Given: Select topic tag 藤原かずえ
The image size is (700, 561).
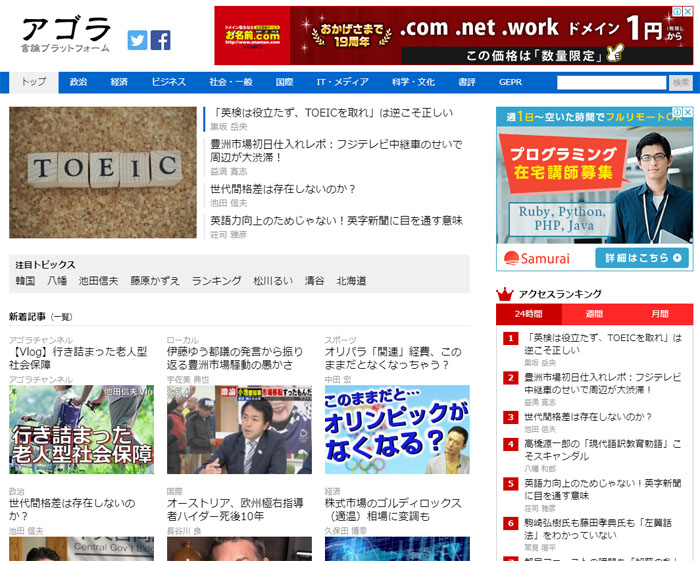Looking at the screenshot, I should (154, 281).
